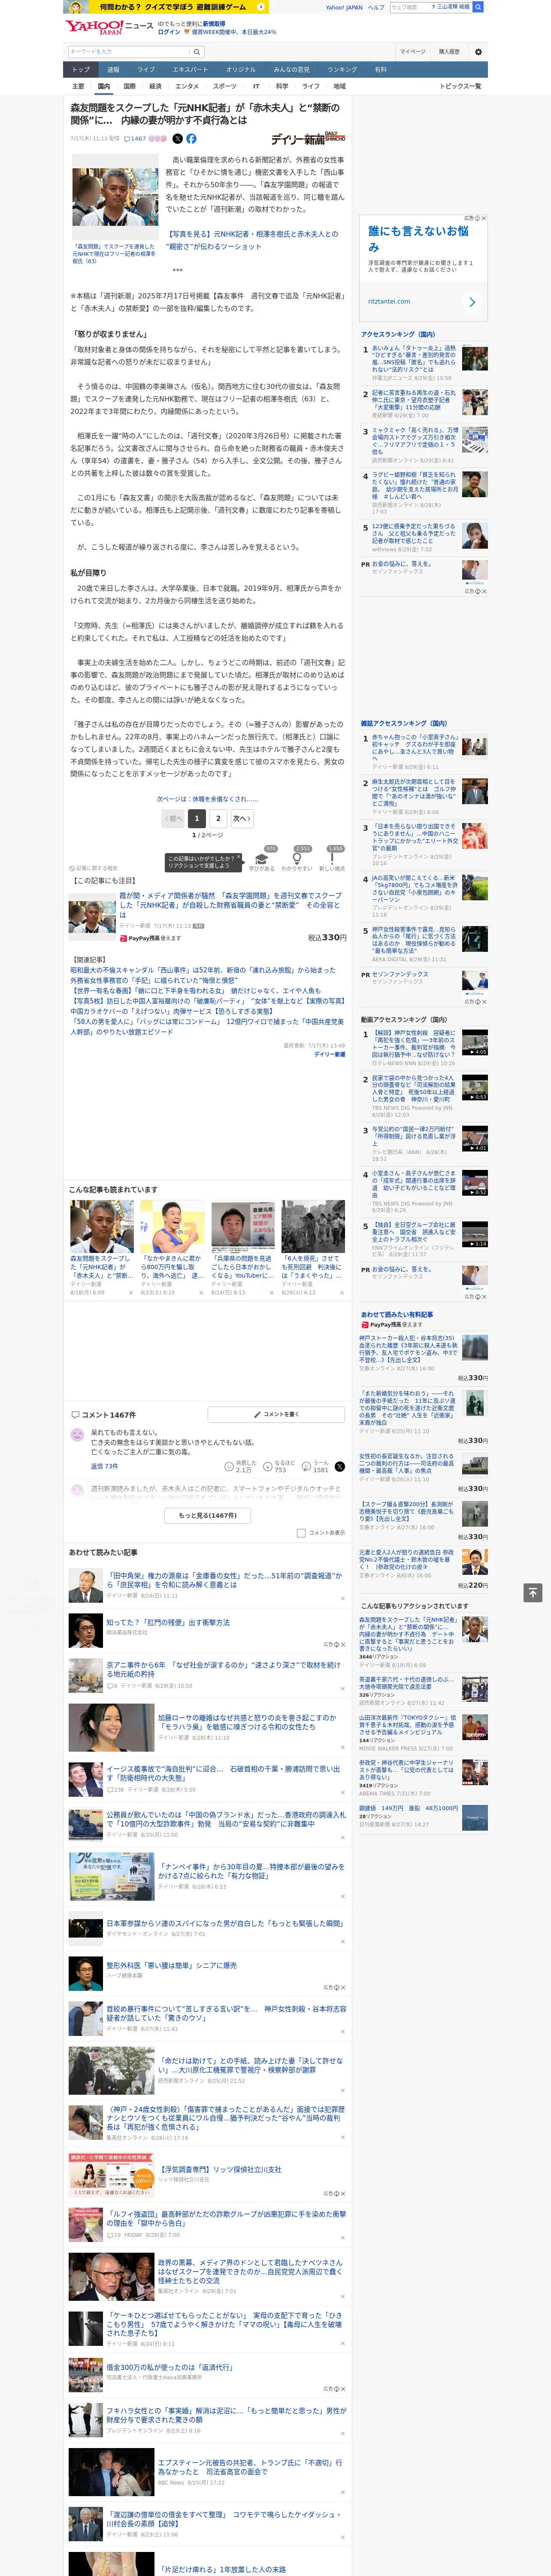This screenshot has width=551, height=2576.
Task: Open the ランキング navigation item
Action: (x=342, y=69)
